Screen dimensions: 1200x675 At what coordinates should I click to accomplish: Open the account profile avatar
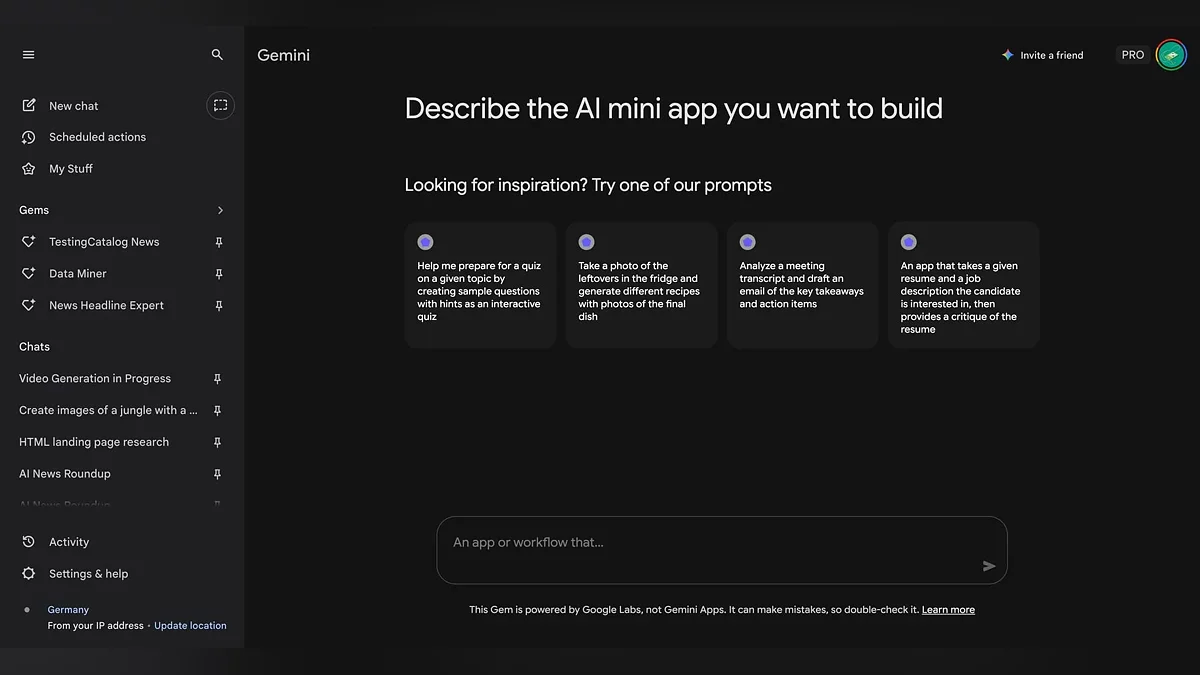1171,55
